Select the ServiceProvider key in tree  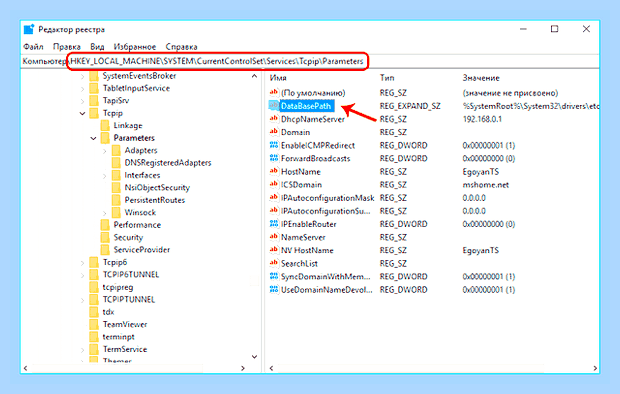(142, 250)
